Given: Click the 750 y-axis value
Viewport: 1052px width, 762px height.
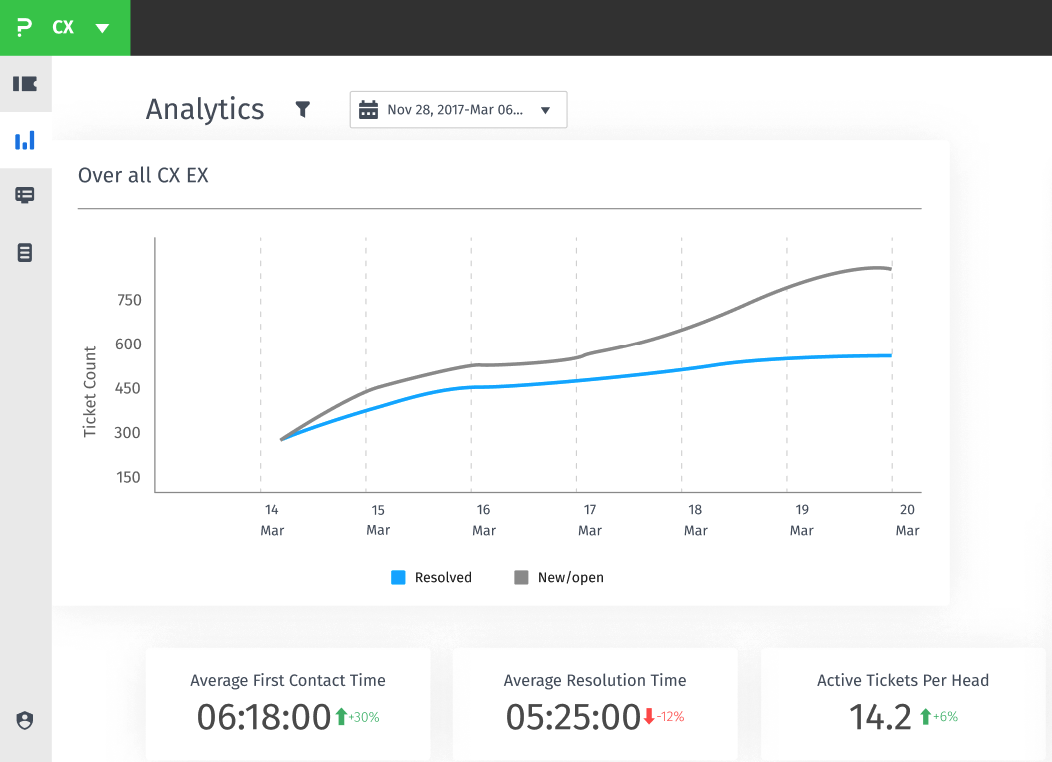Looking at the screenshot, I should [129, 300].
